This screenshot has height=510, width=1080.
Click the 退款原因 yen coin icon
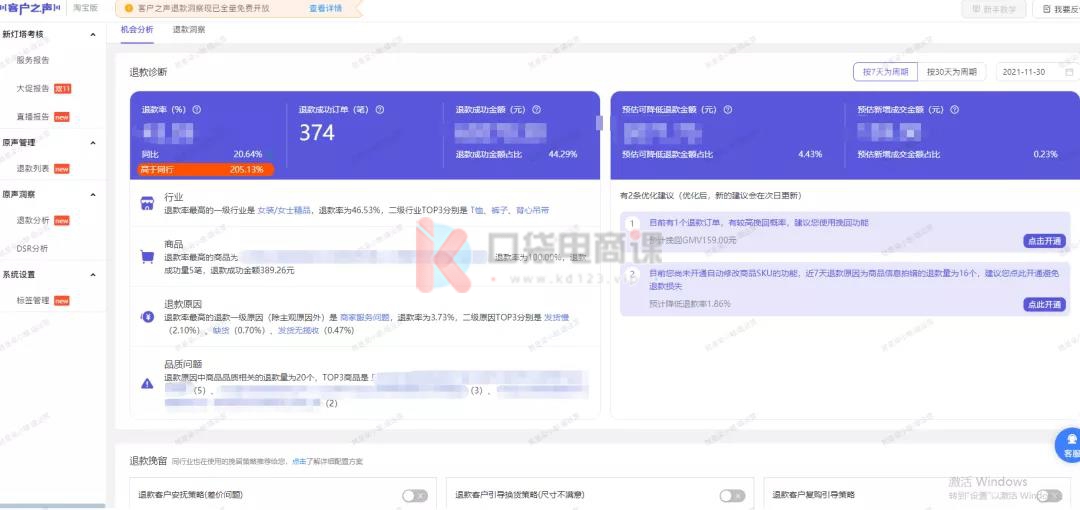[x=147, y=317]
